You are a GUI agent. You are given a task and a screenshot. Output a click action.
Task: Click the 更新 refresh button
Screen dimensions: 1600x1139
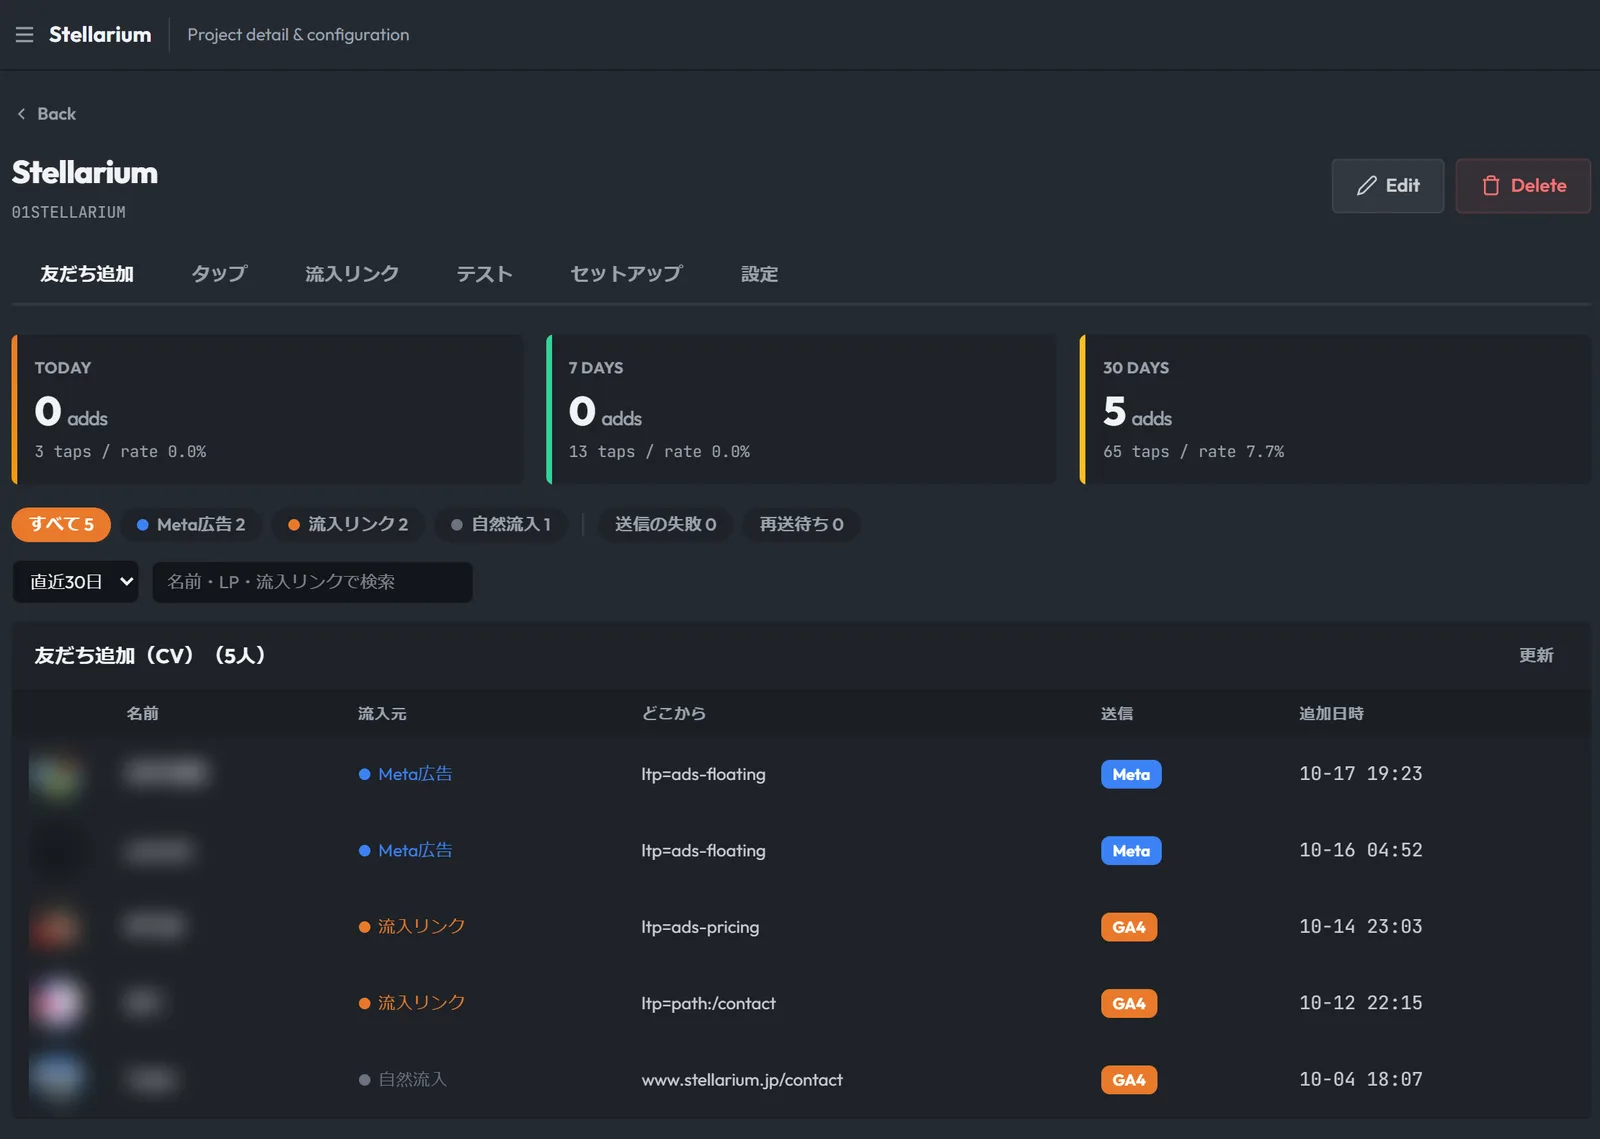(1536, 655)
